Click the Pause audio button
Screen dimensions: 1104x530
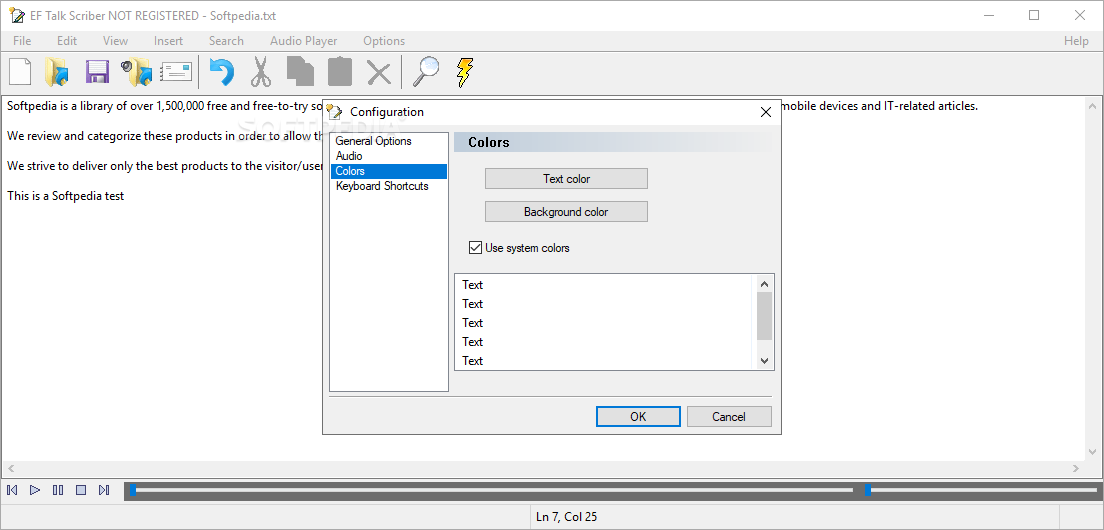click(x=58, y=490)
